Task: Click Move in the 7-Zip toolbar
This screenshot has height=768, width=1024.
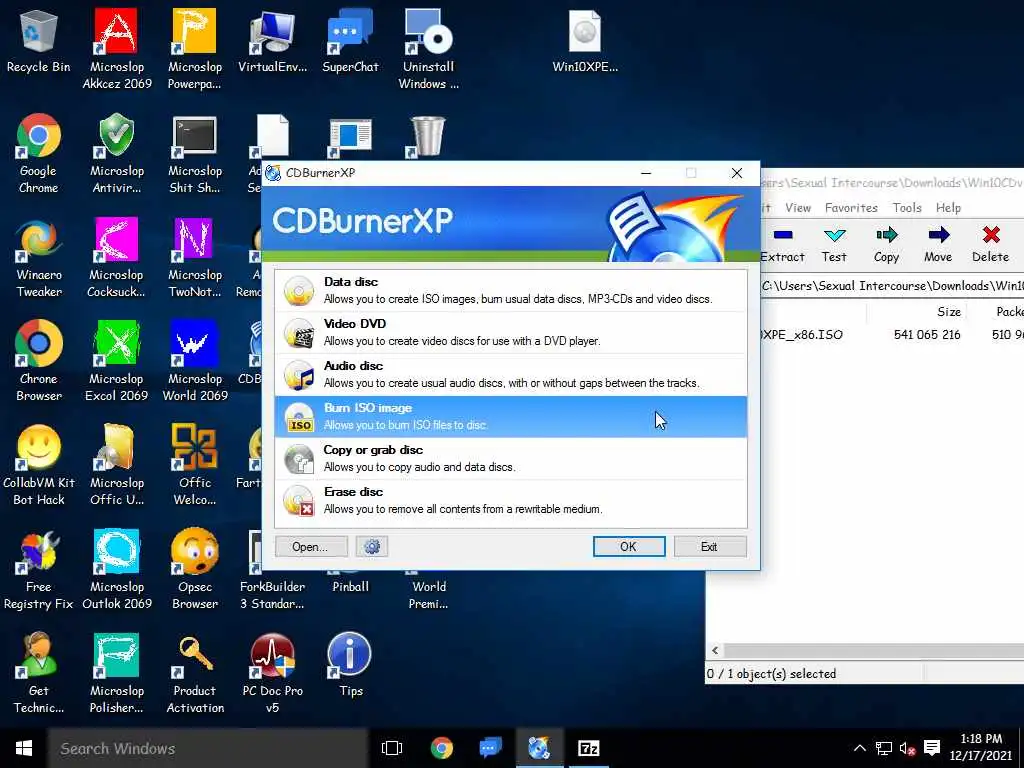Action: pos(938,244)
